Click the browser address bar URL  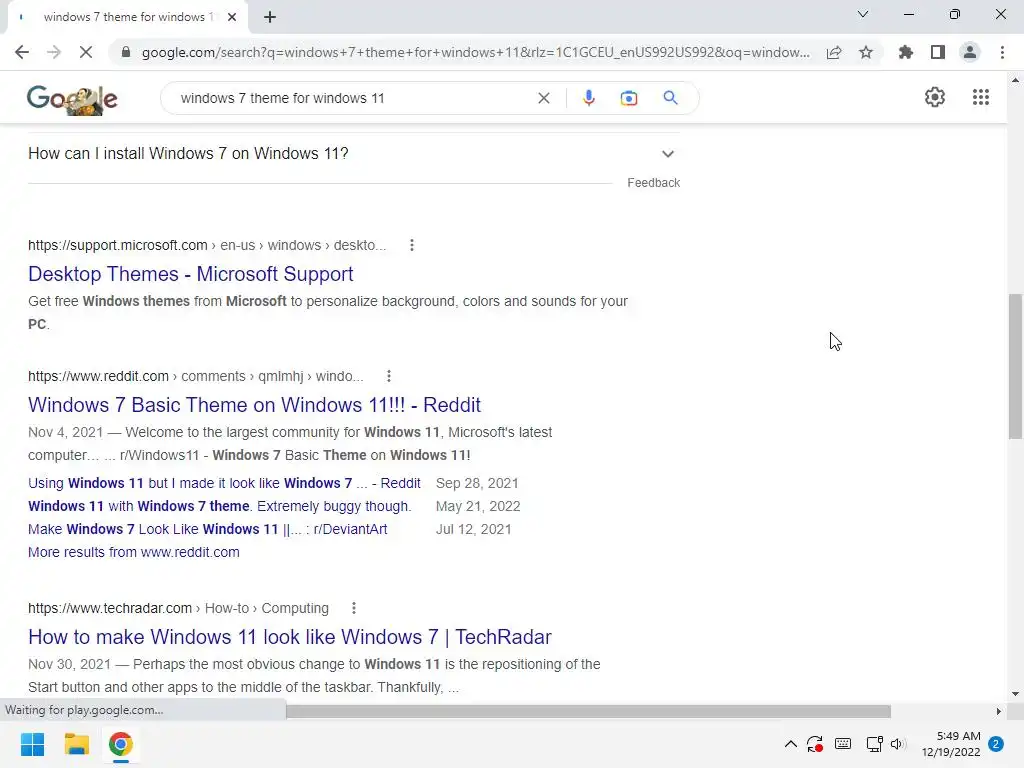(475, 52)
